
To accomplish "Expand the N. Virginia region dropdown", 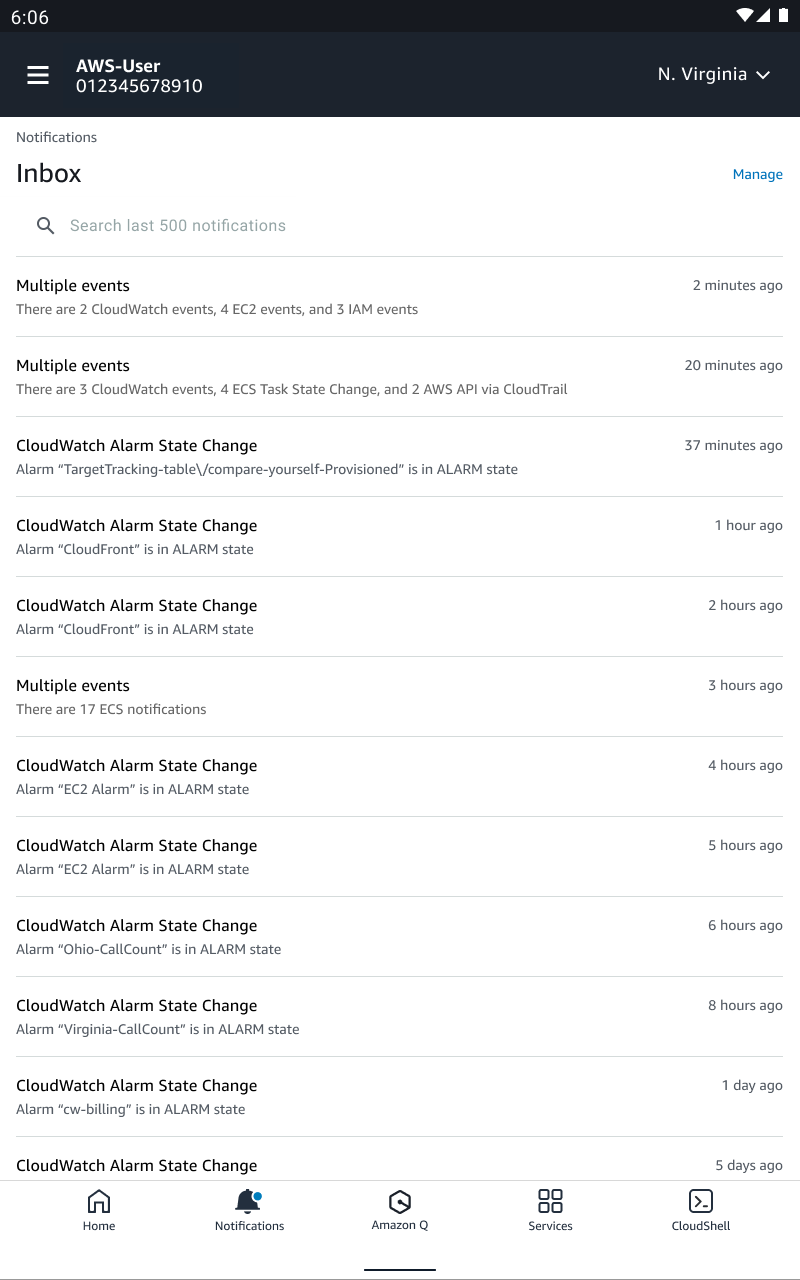I will (713, 75).
